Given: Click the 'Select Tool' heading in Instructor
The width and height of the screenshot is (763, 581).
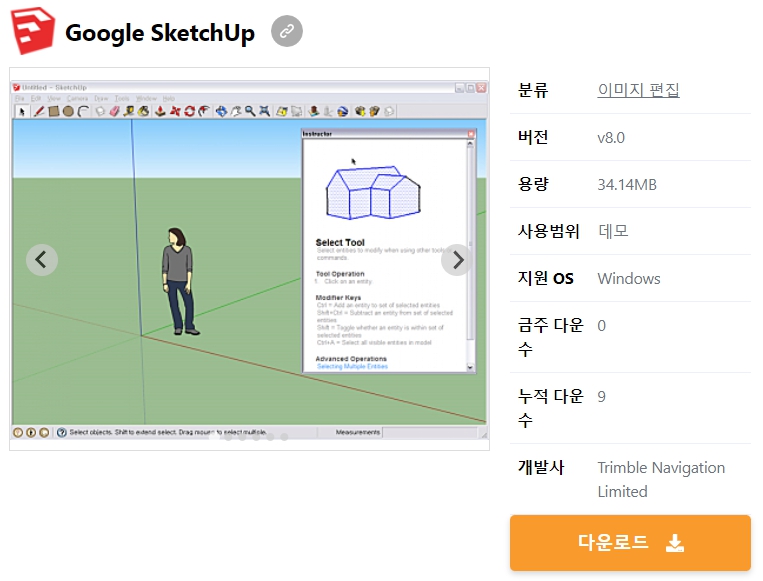Looking at the screenshot, I should pos(340,242).
